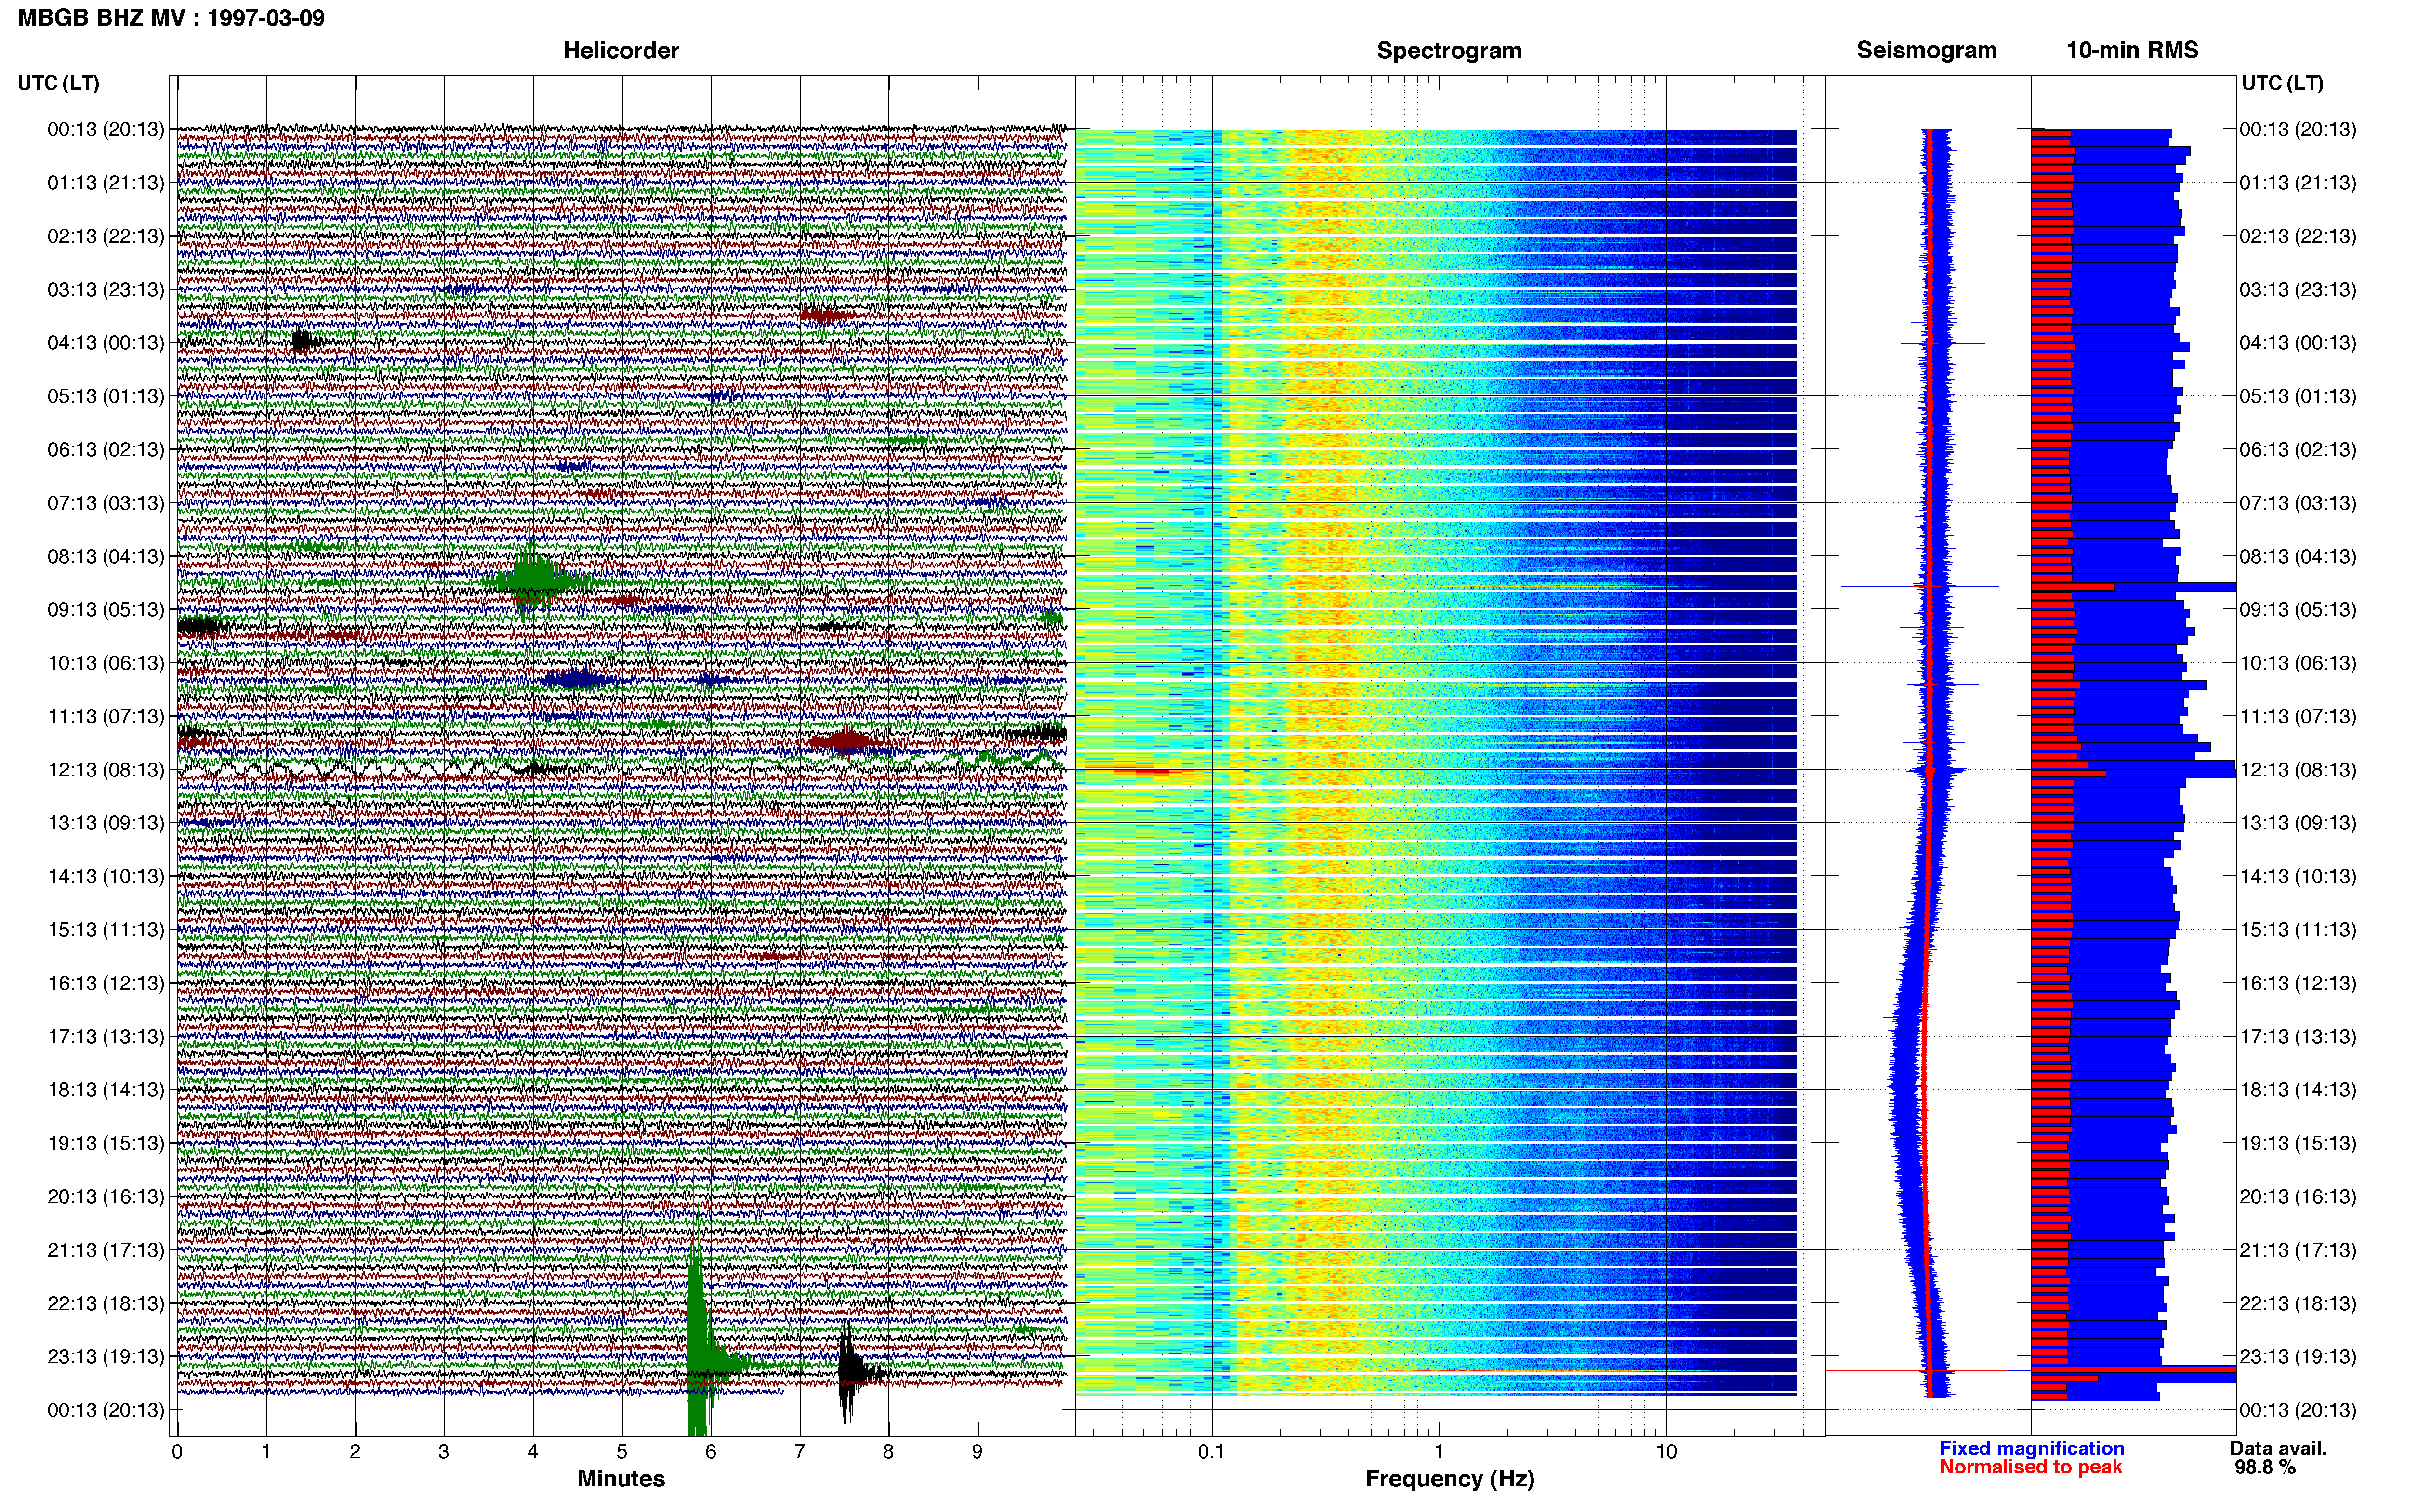Click left time label '07:13 (03:13)'

(x=106, y=503)
